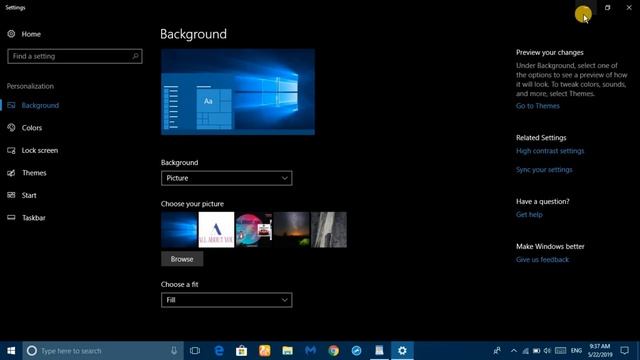Viewport: 640px width, 360px height.
Task: Click the touch keyboard tray icon
Action: (561, 351)
